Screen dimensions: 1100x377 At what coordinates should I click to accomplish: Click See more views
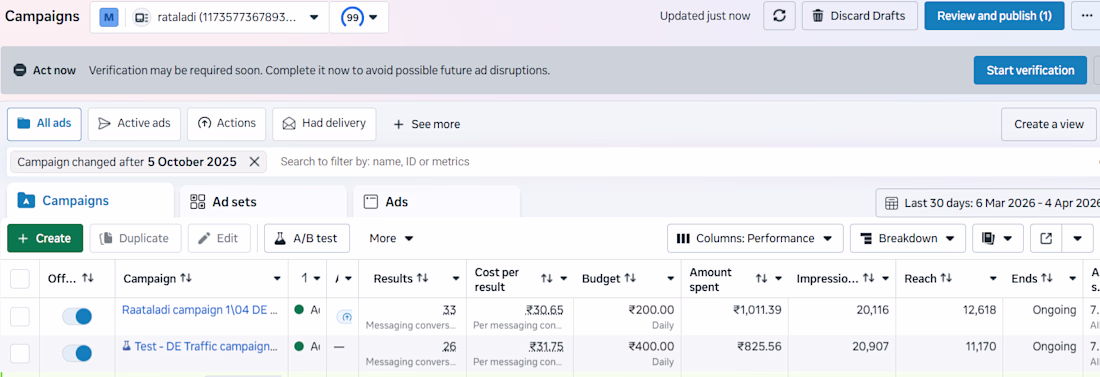427,124
